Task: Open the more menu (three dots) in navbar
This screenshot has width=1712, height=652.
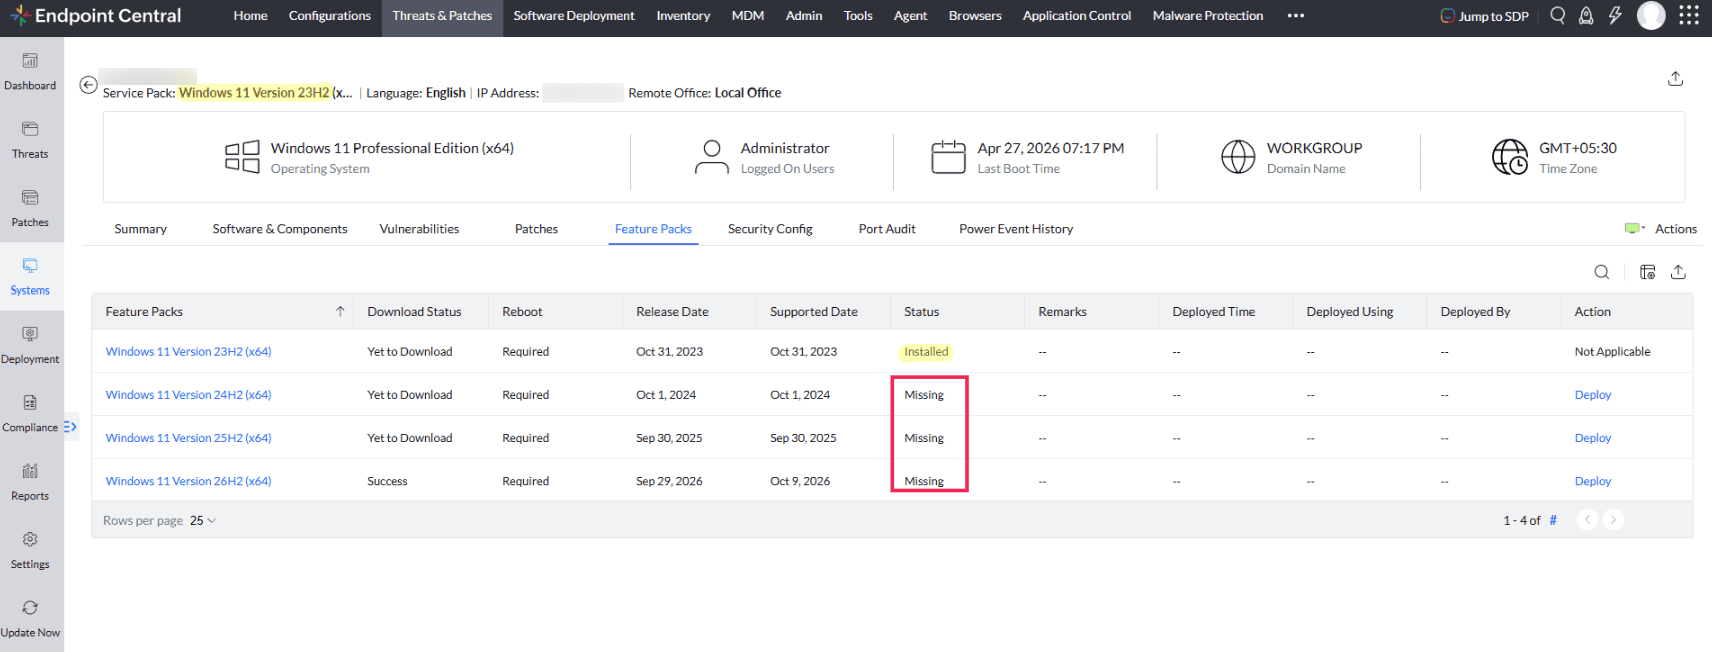Action: coord(1296,16)
